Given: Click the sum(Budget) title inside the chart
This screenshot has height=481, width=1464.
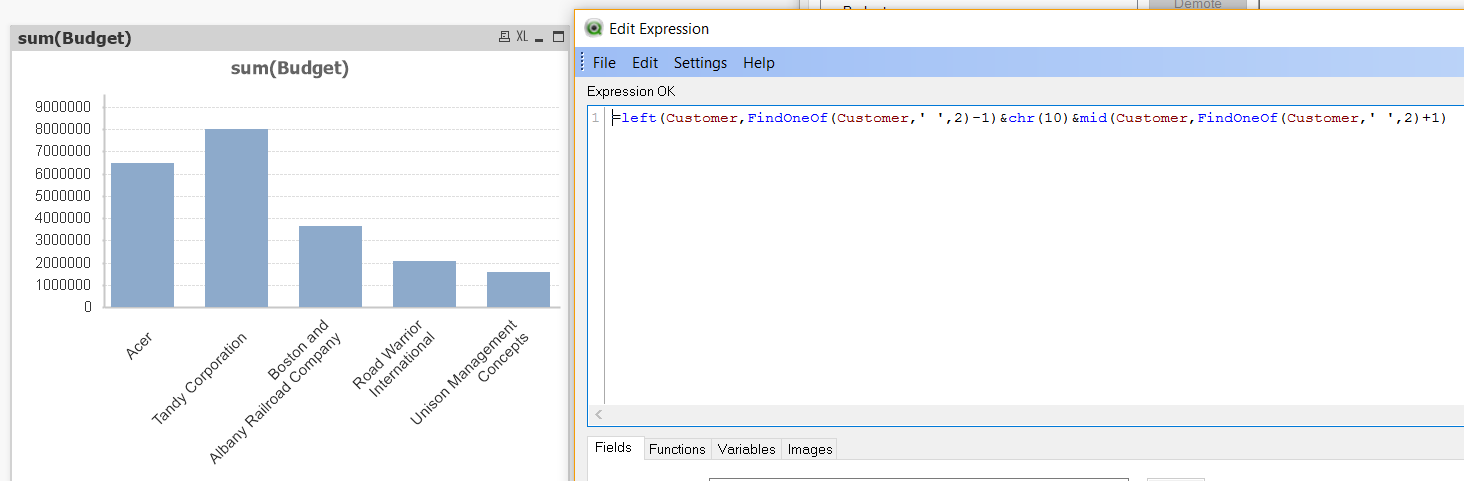Looking at the screenshot, I should [x=289, y=68].
